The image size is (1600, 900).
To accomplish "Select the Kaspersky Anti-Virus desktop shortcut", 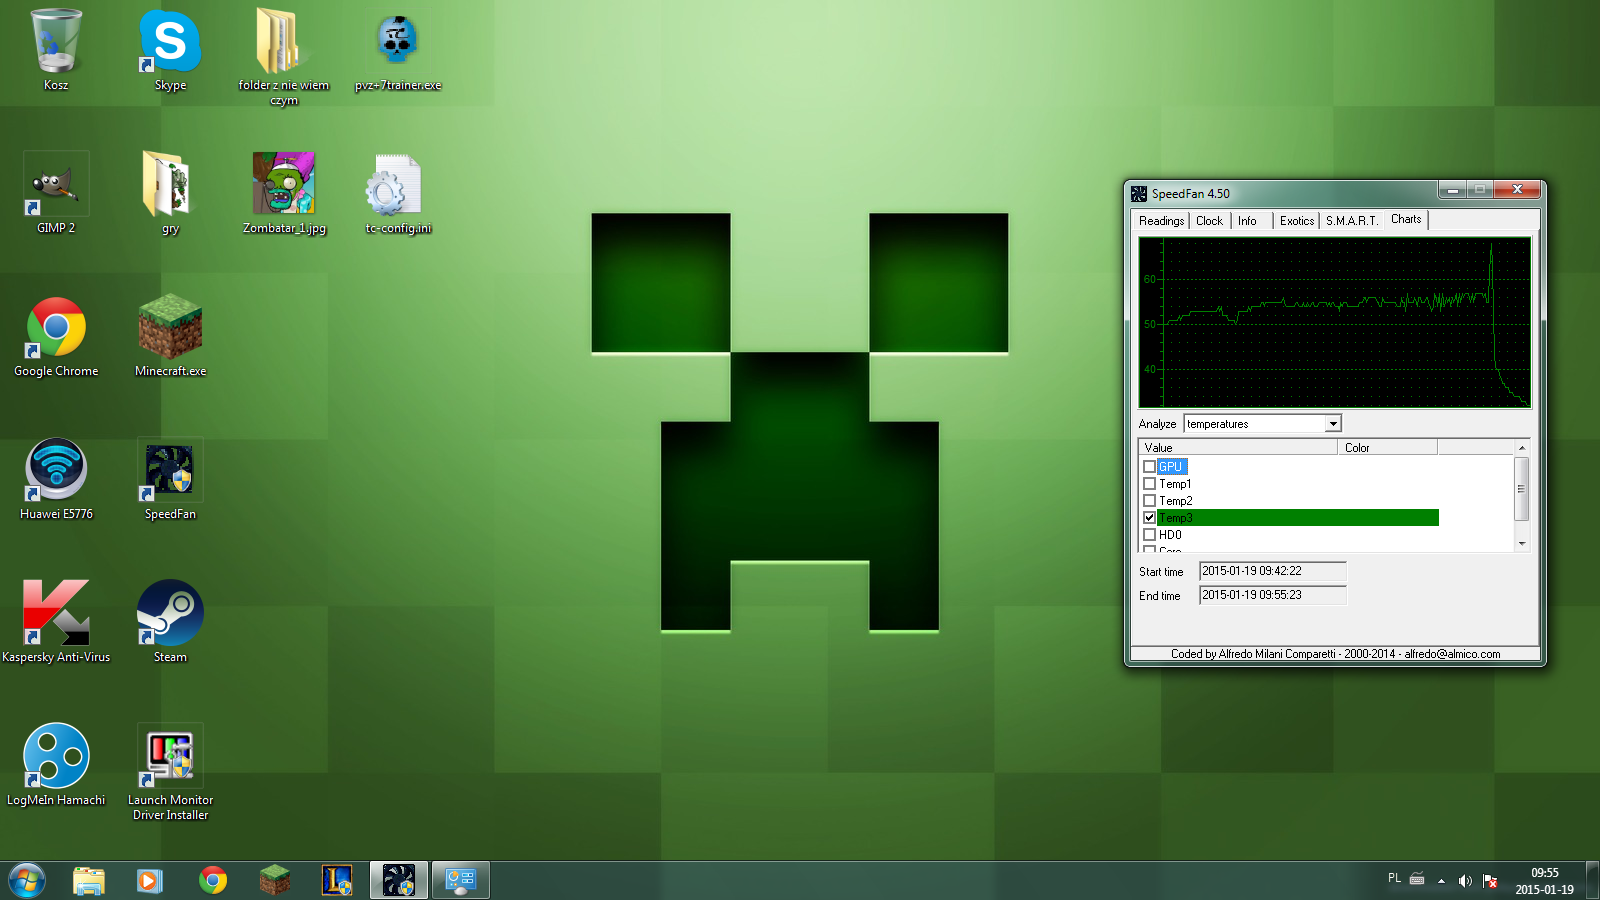I will coord(56,622).
